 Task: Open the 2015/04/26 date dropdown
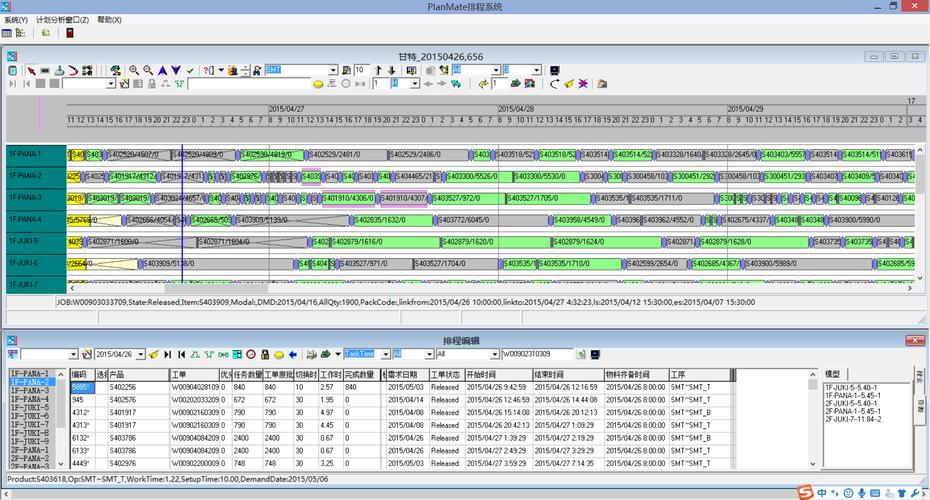(141, 354)
